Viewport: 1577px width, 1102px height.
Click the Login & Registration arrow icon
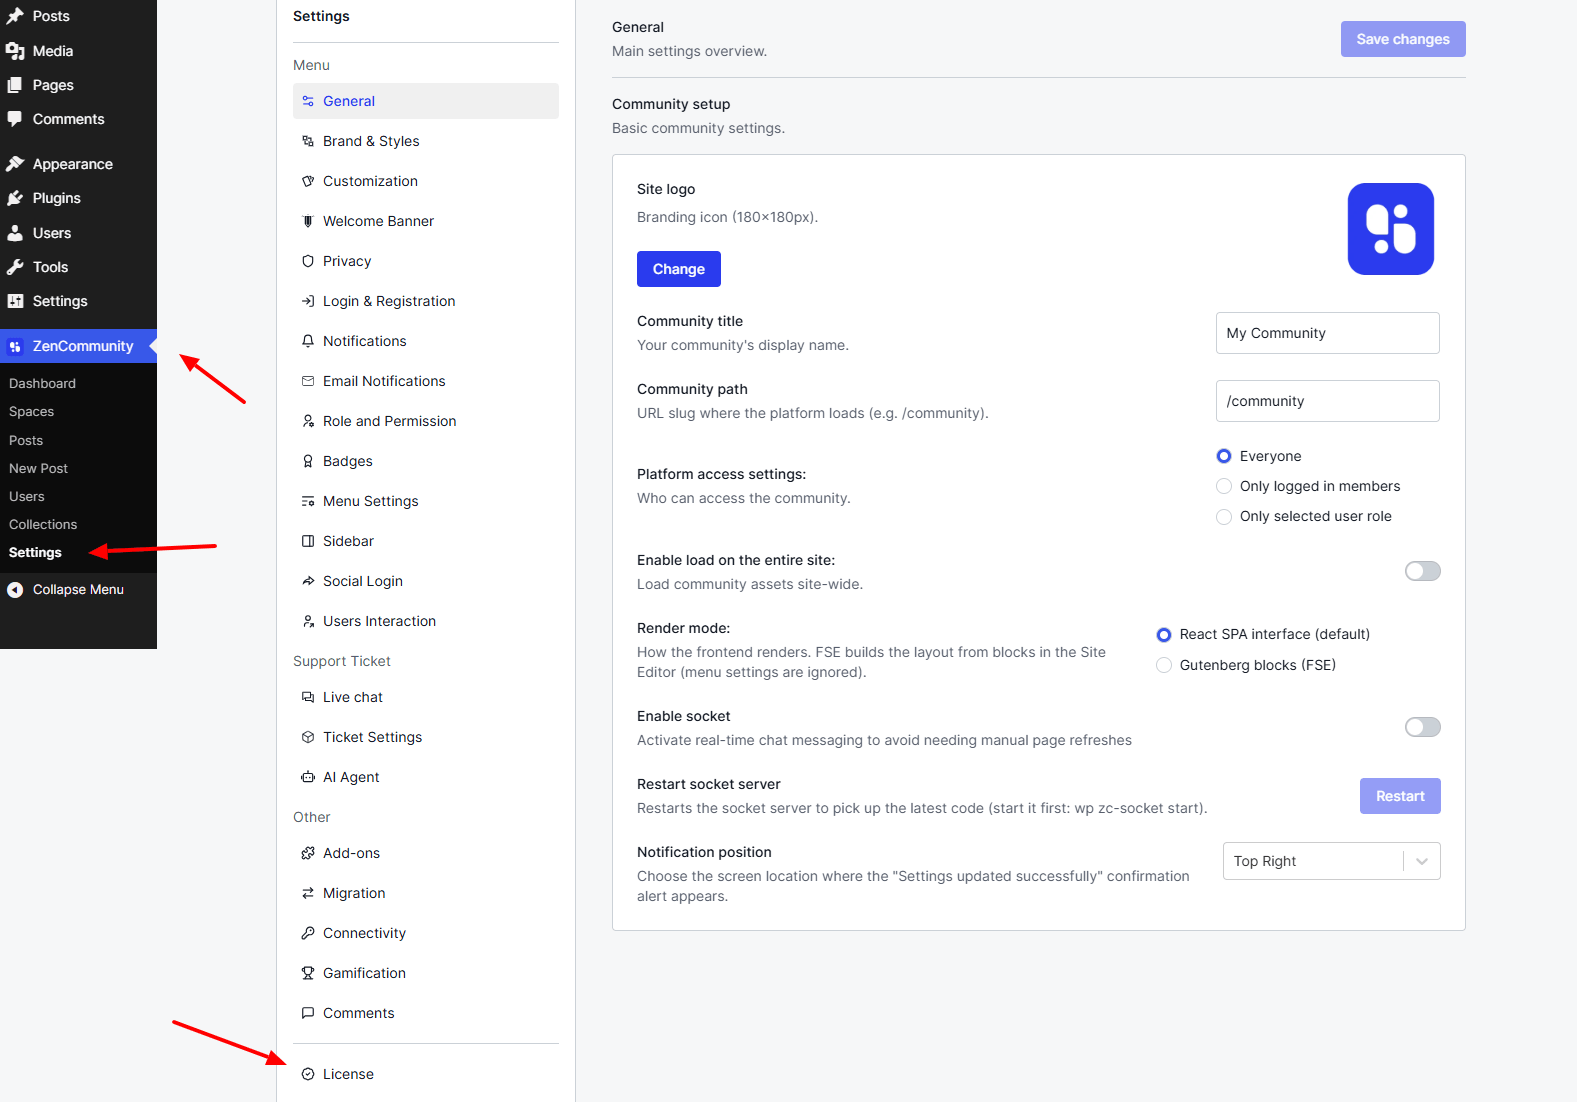pyautogui.click(x=308, y=301)
